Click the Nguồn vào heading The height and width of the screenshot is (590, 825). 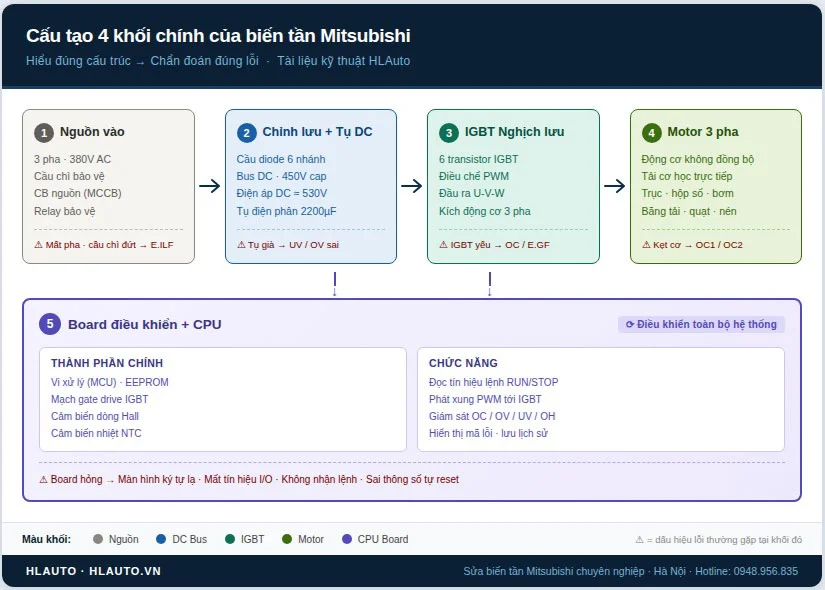pos(92,132)
